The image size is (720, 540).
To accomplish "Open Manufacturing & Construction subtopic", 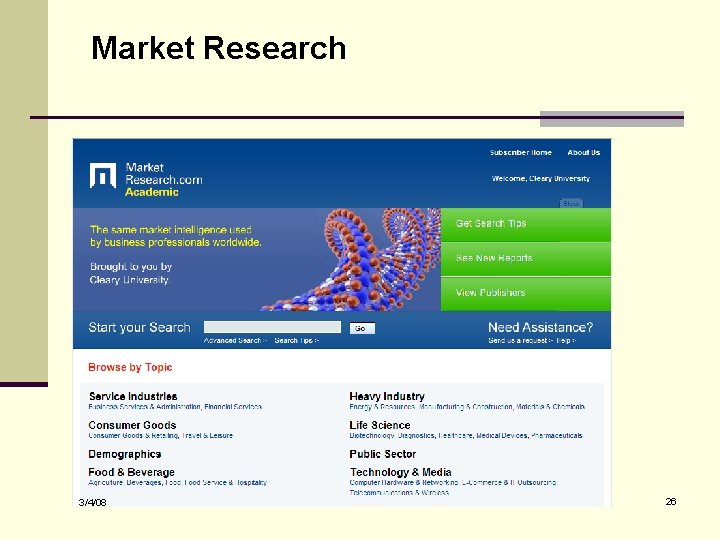I will [x=466, y=407].
